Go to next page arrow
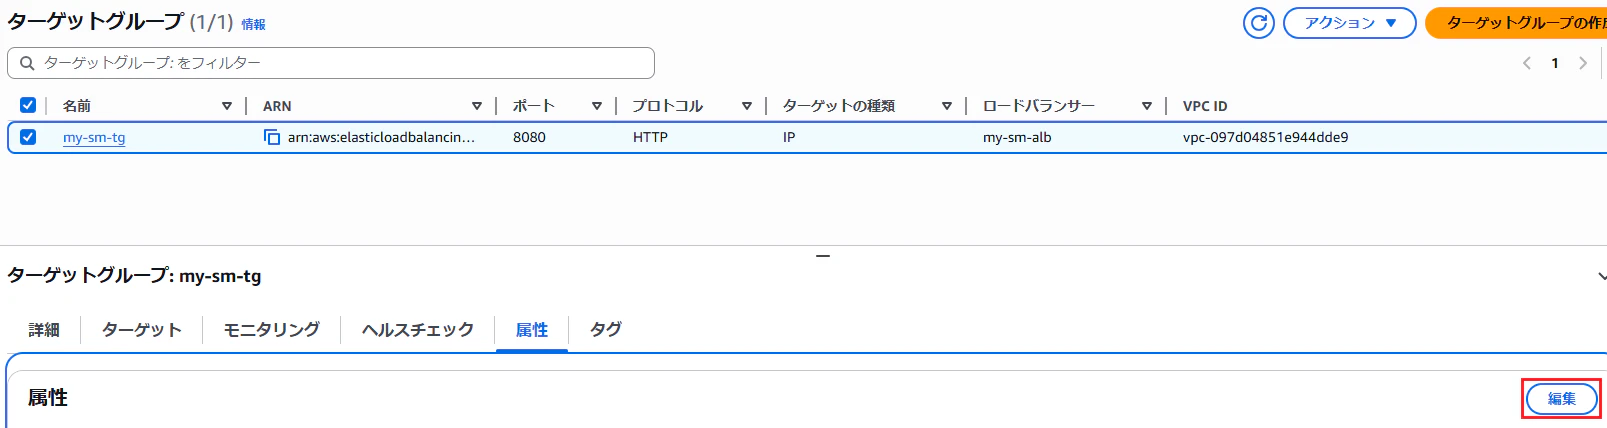 [x=1583, y=63]
